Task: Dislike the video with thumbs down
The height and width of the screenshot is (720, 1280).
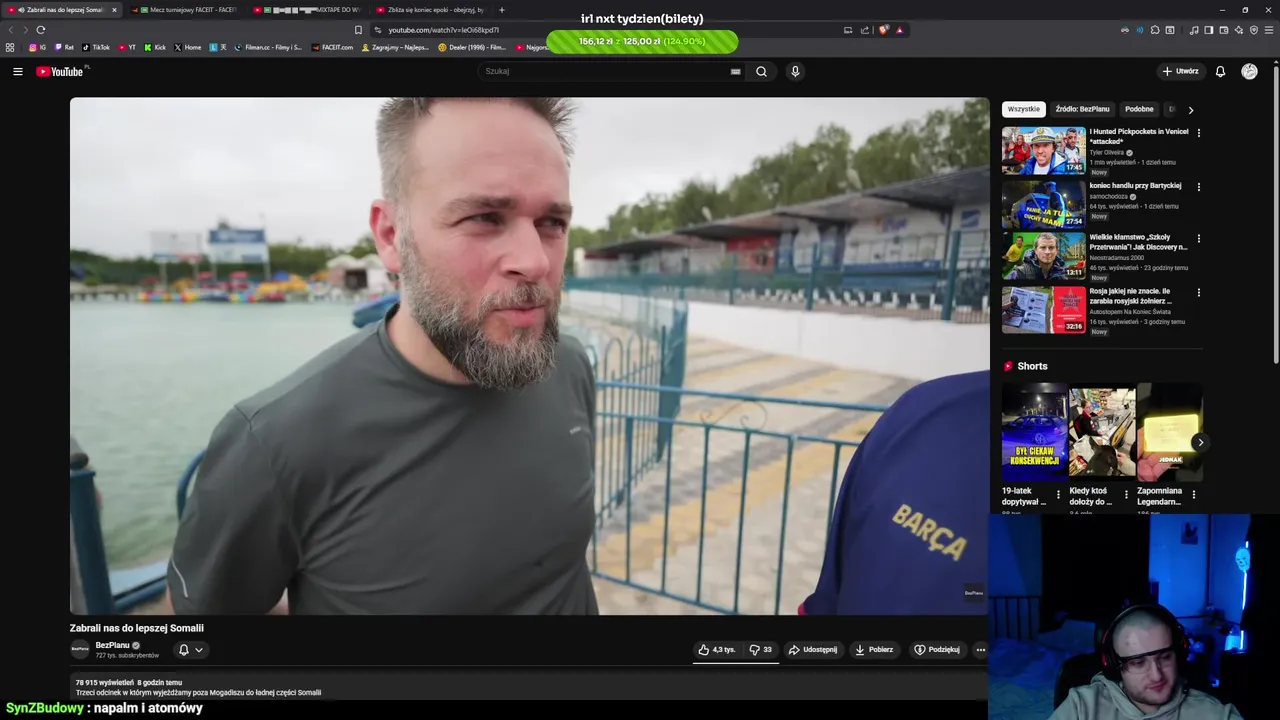Action: (x=760, y=650)
